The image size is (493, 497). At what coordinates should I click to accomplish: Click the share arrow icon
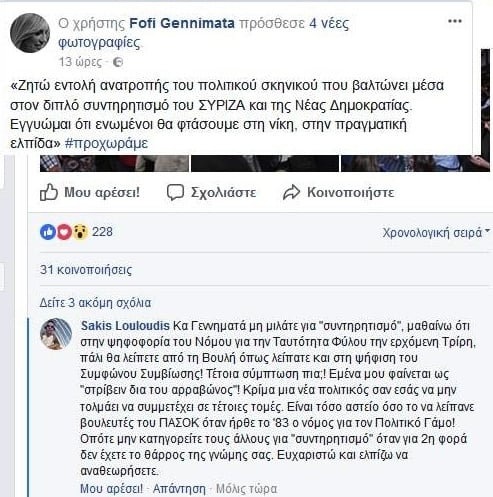[291, 192]
